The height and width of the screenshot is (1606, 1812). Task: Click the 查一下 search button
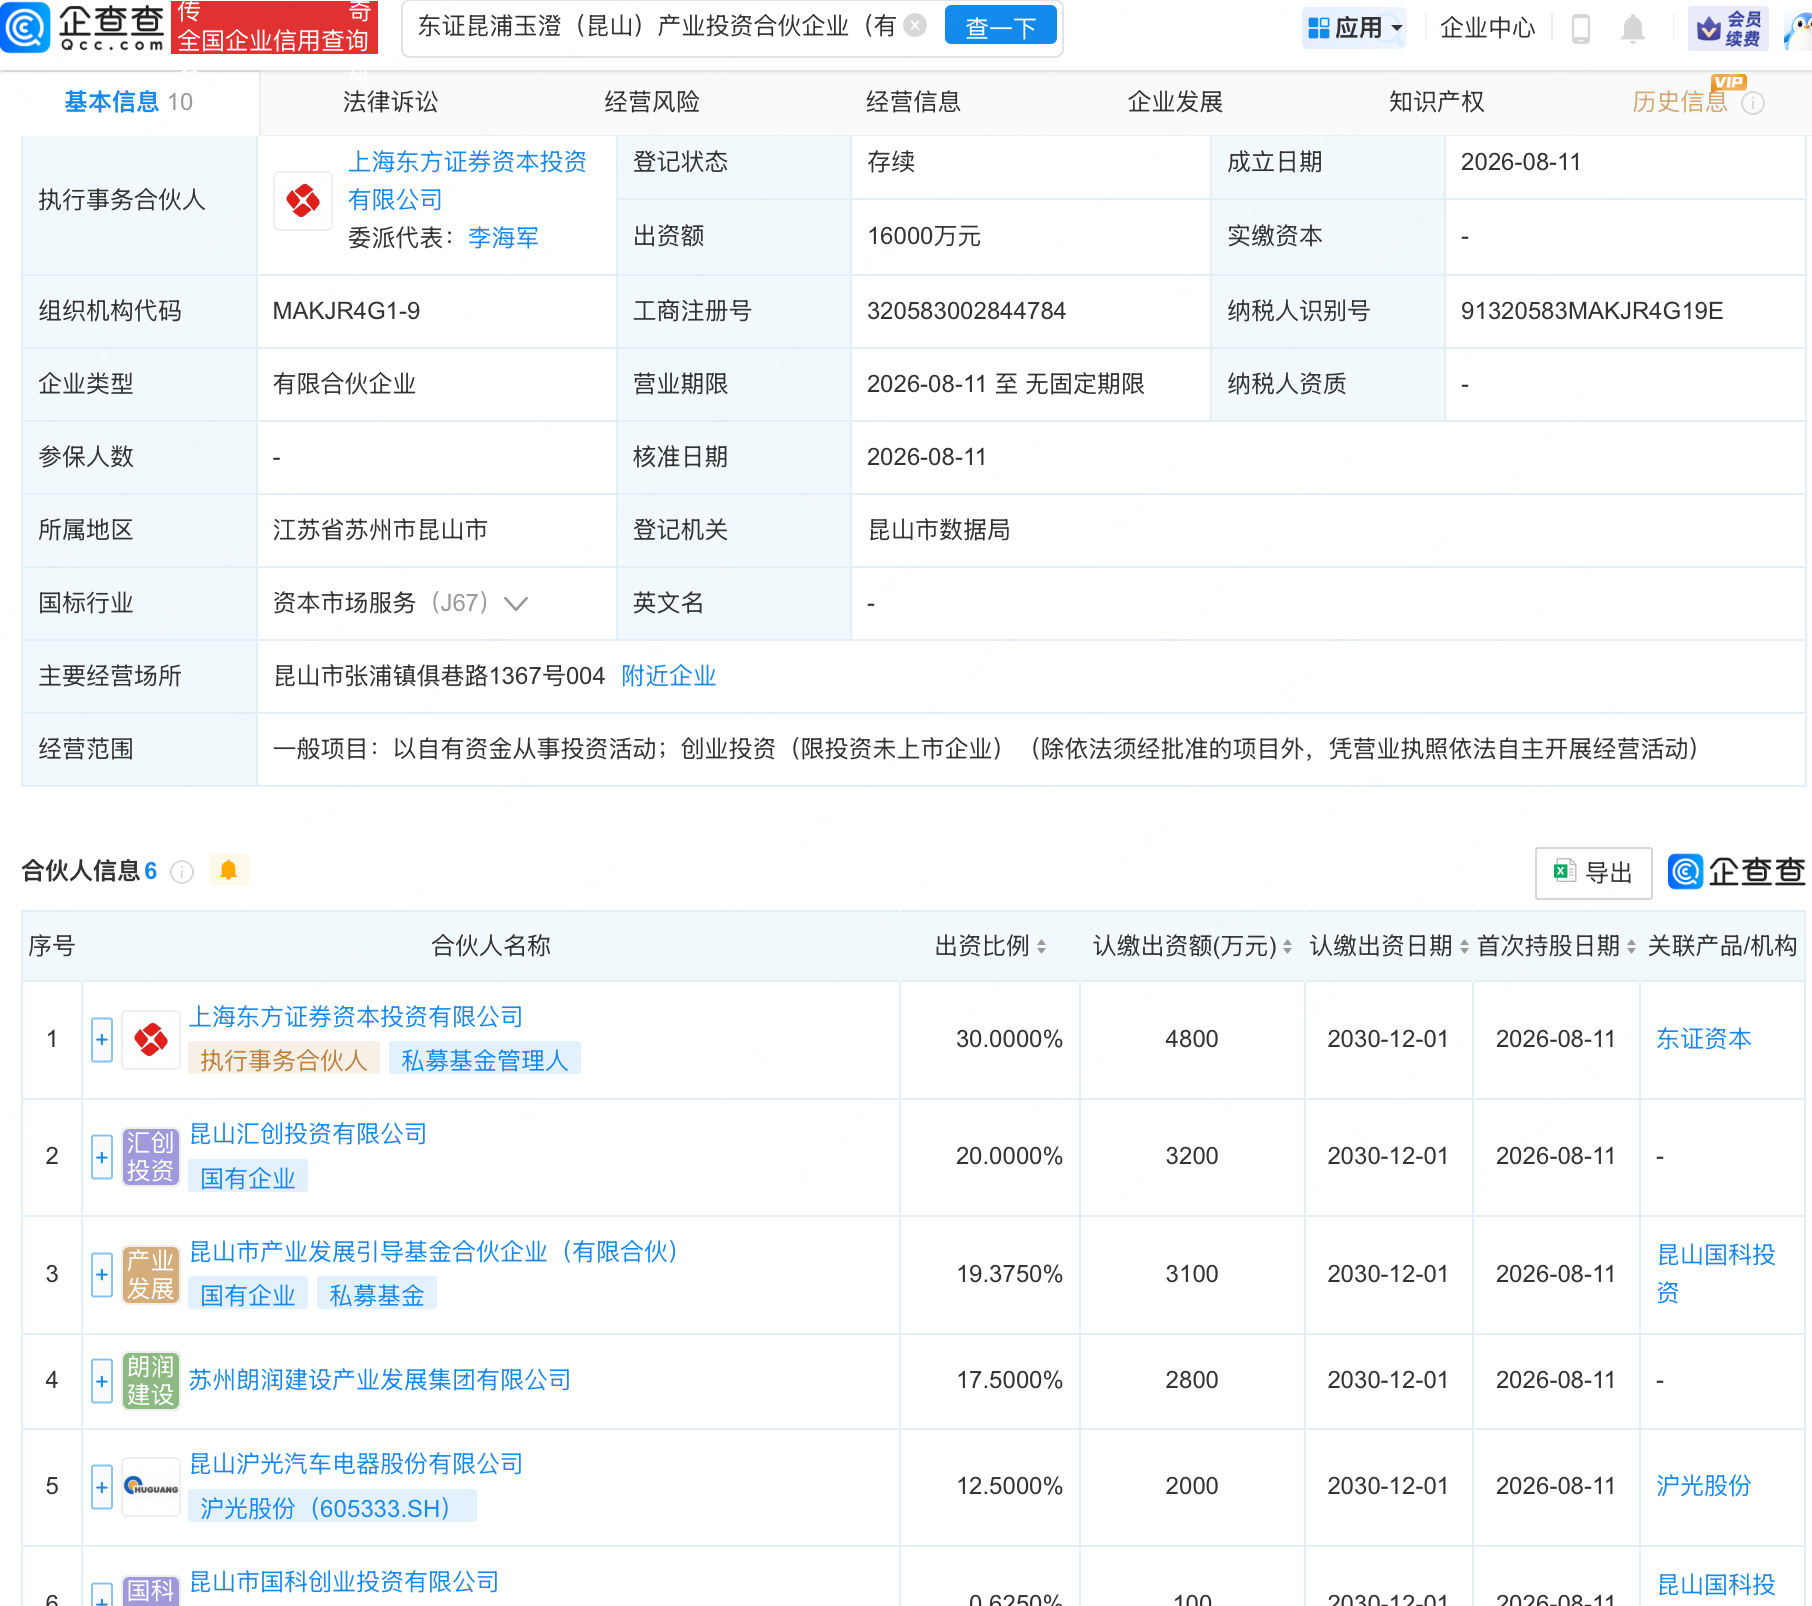pos(1001,27)
